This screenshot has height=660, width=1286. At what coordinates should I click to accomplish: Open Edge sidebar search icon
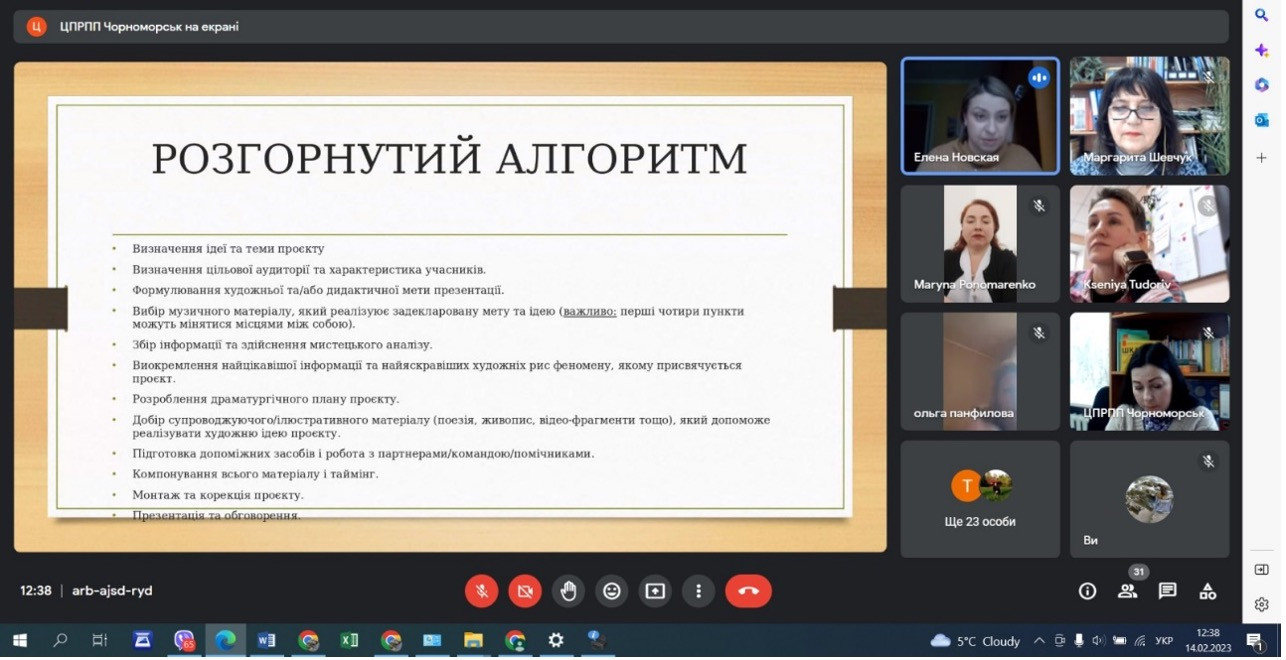pyautogui.click(x=1262, y=15)
